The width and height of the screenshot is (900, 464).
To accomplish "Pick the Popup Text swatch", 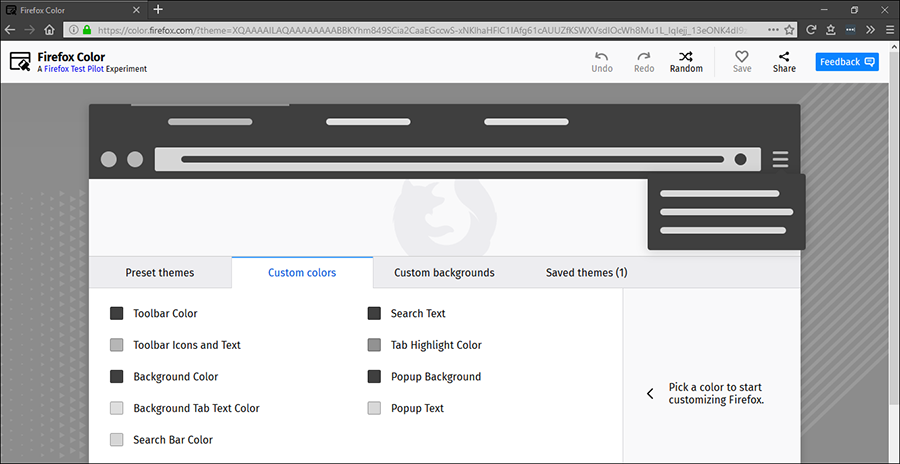I will click(x=374, y=408).
